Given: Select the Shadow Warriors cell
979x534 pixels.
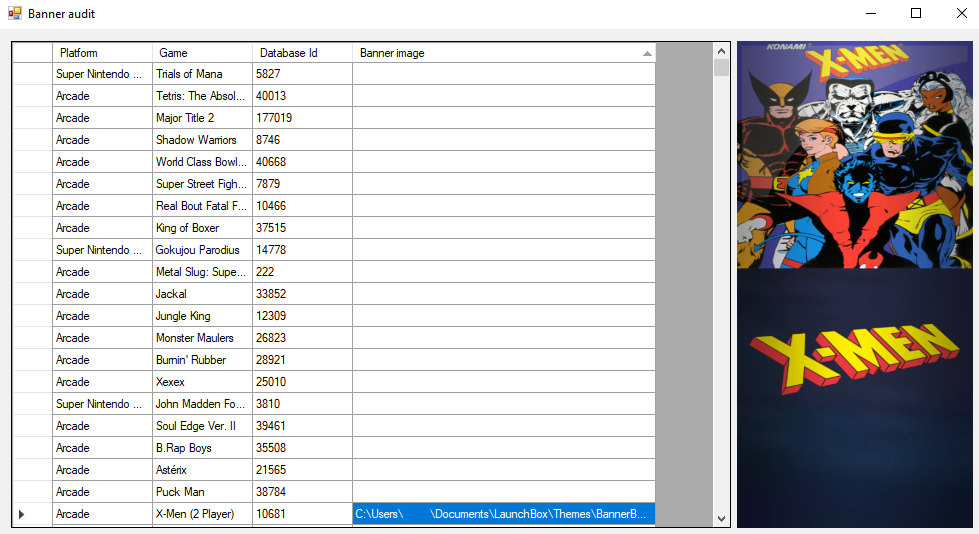Looking at the screenshot, I should click(202, 140).
